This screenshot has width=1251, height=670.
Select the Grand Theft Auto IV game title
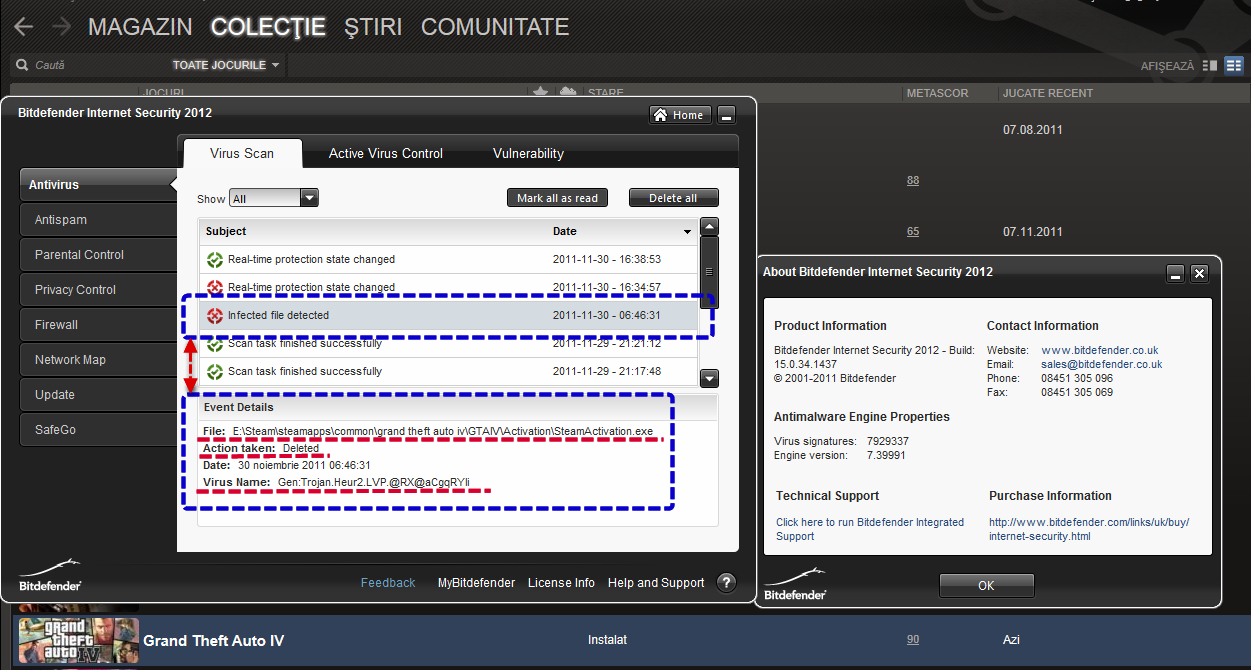tap(214, 640)
